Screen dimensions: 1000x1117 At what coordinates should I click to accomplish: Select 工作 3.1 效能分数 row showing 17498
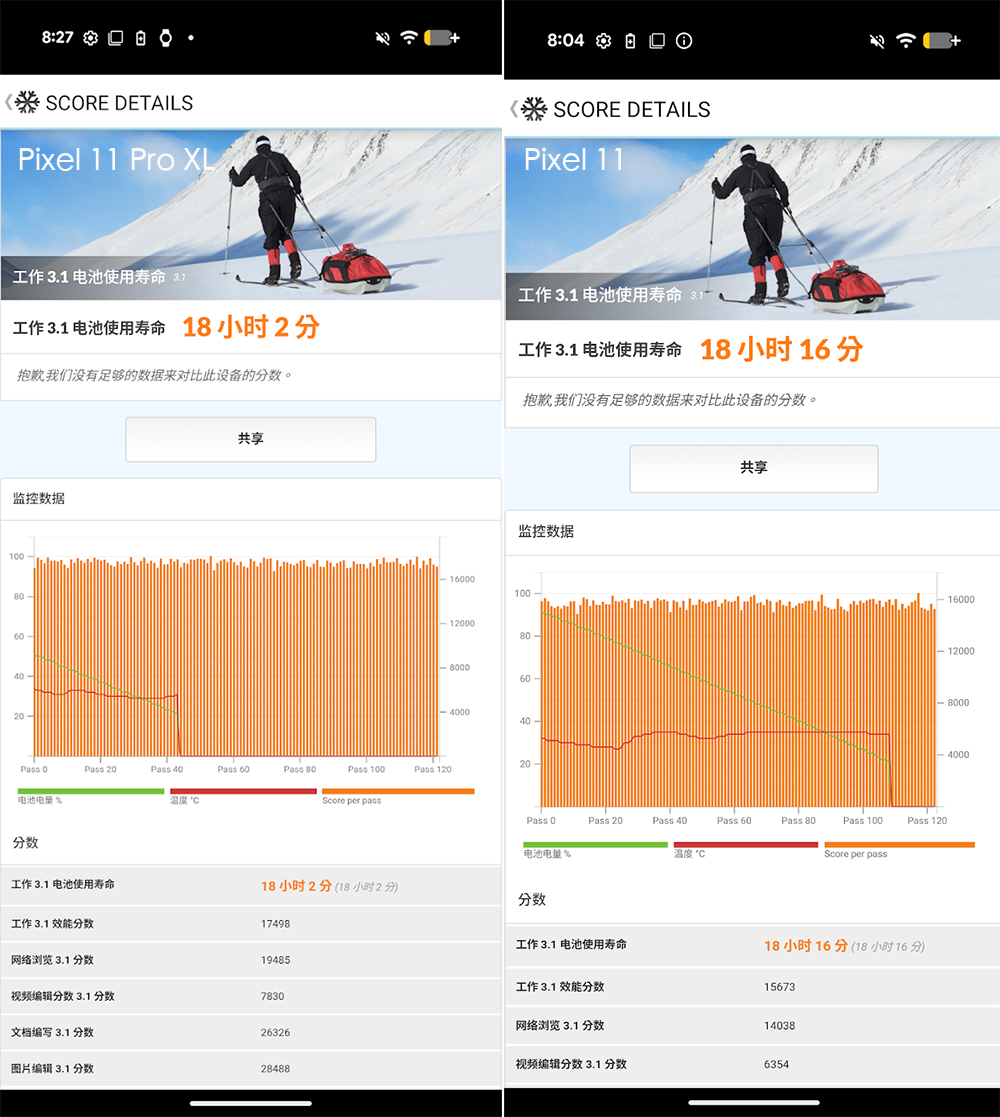pos(251,924)
